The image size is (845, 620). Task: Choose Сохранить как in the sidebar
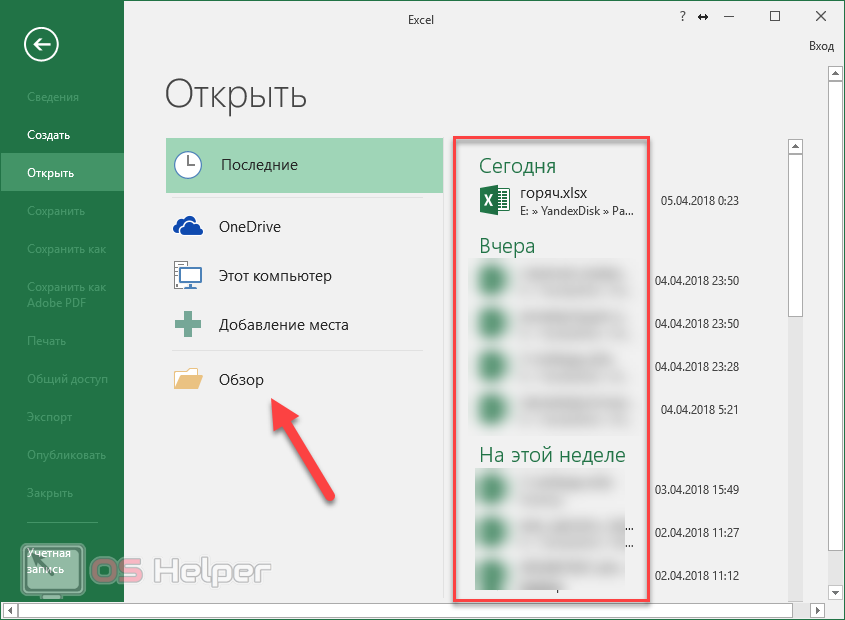[66, 249]
